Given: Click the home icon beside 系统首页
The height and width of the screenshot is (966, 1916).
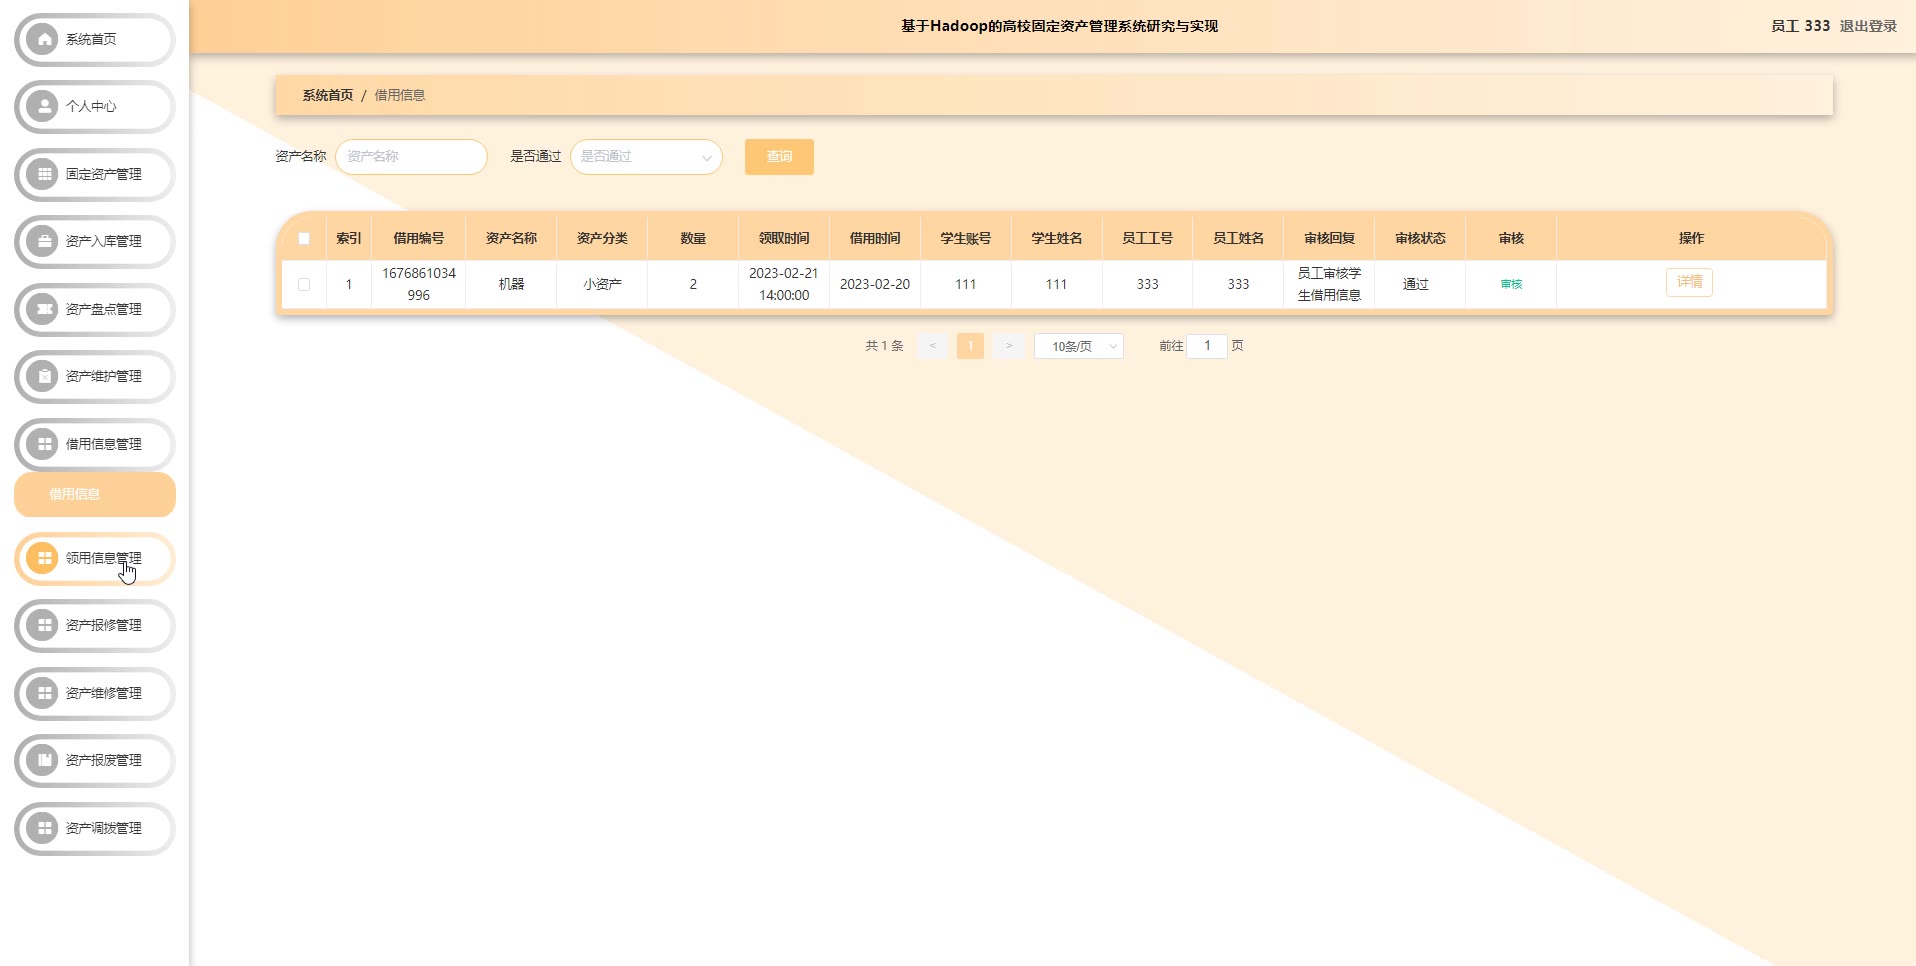Looking at the screenshot, I should point(44,40).
